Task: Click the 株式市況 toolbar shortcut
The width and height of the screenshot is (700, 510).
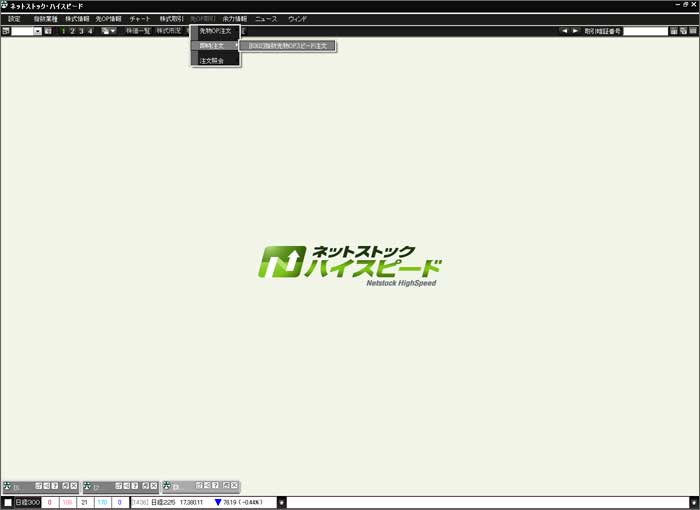Action: pos(169,31)
